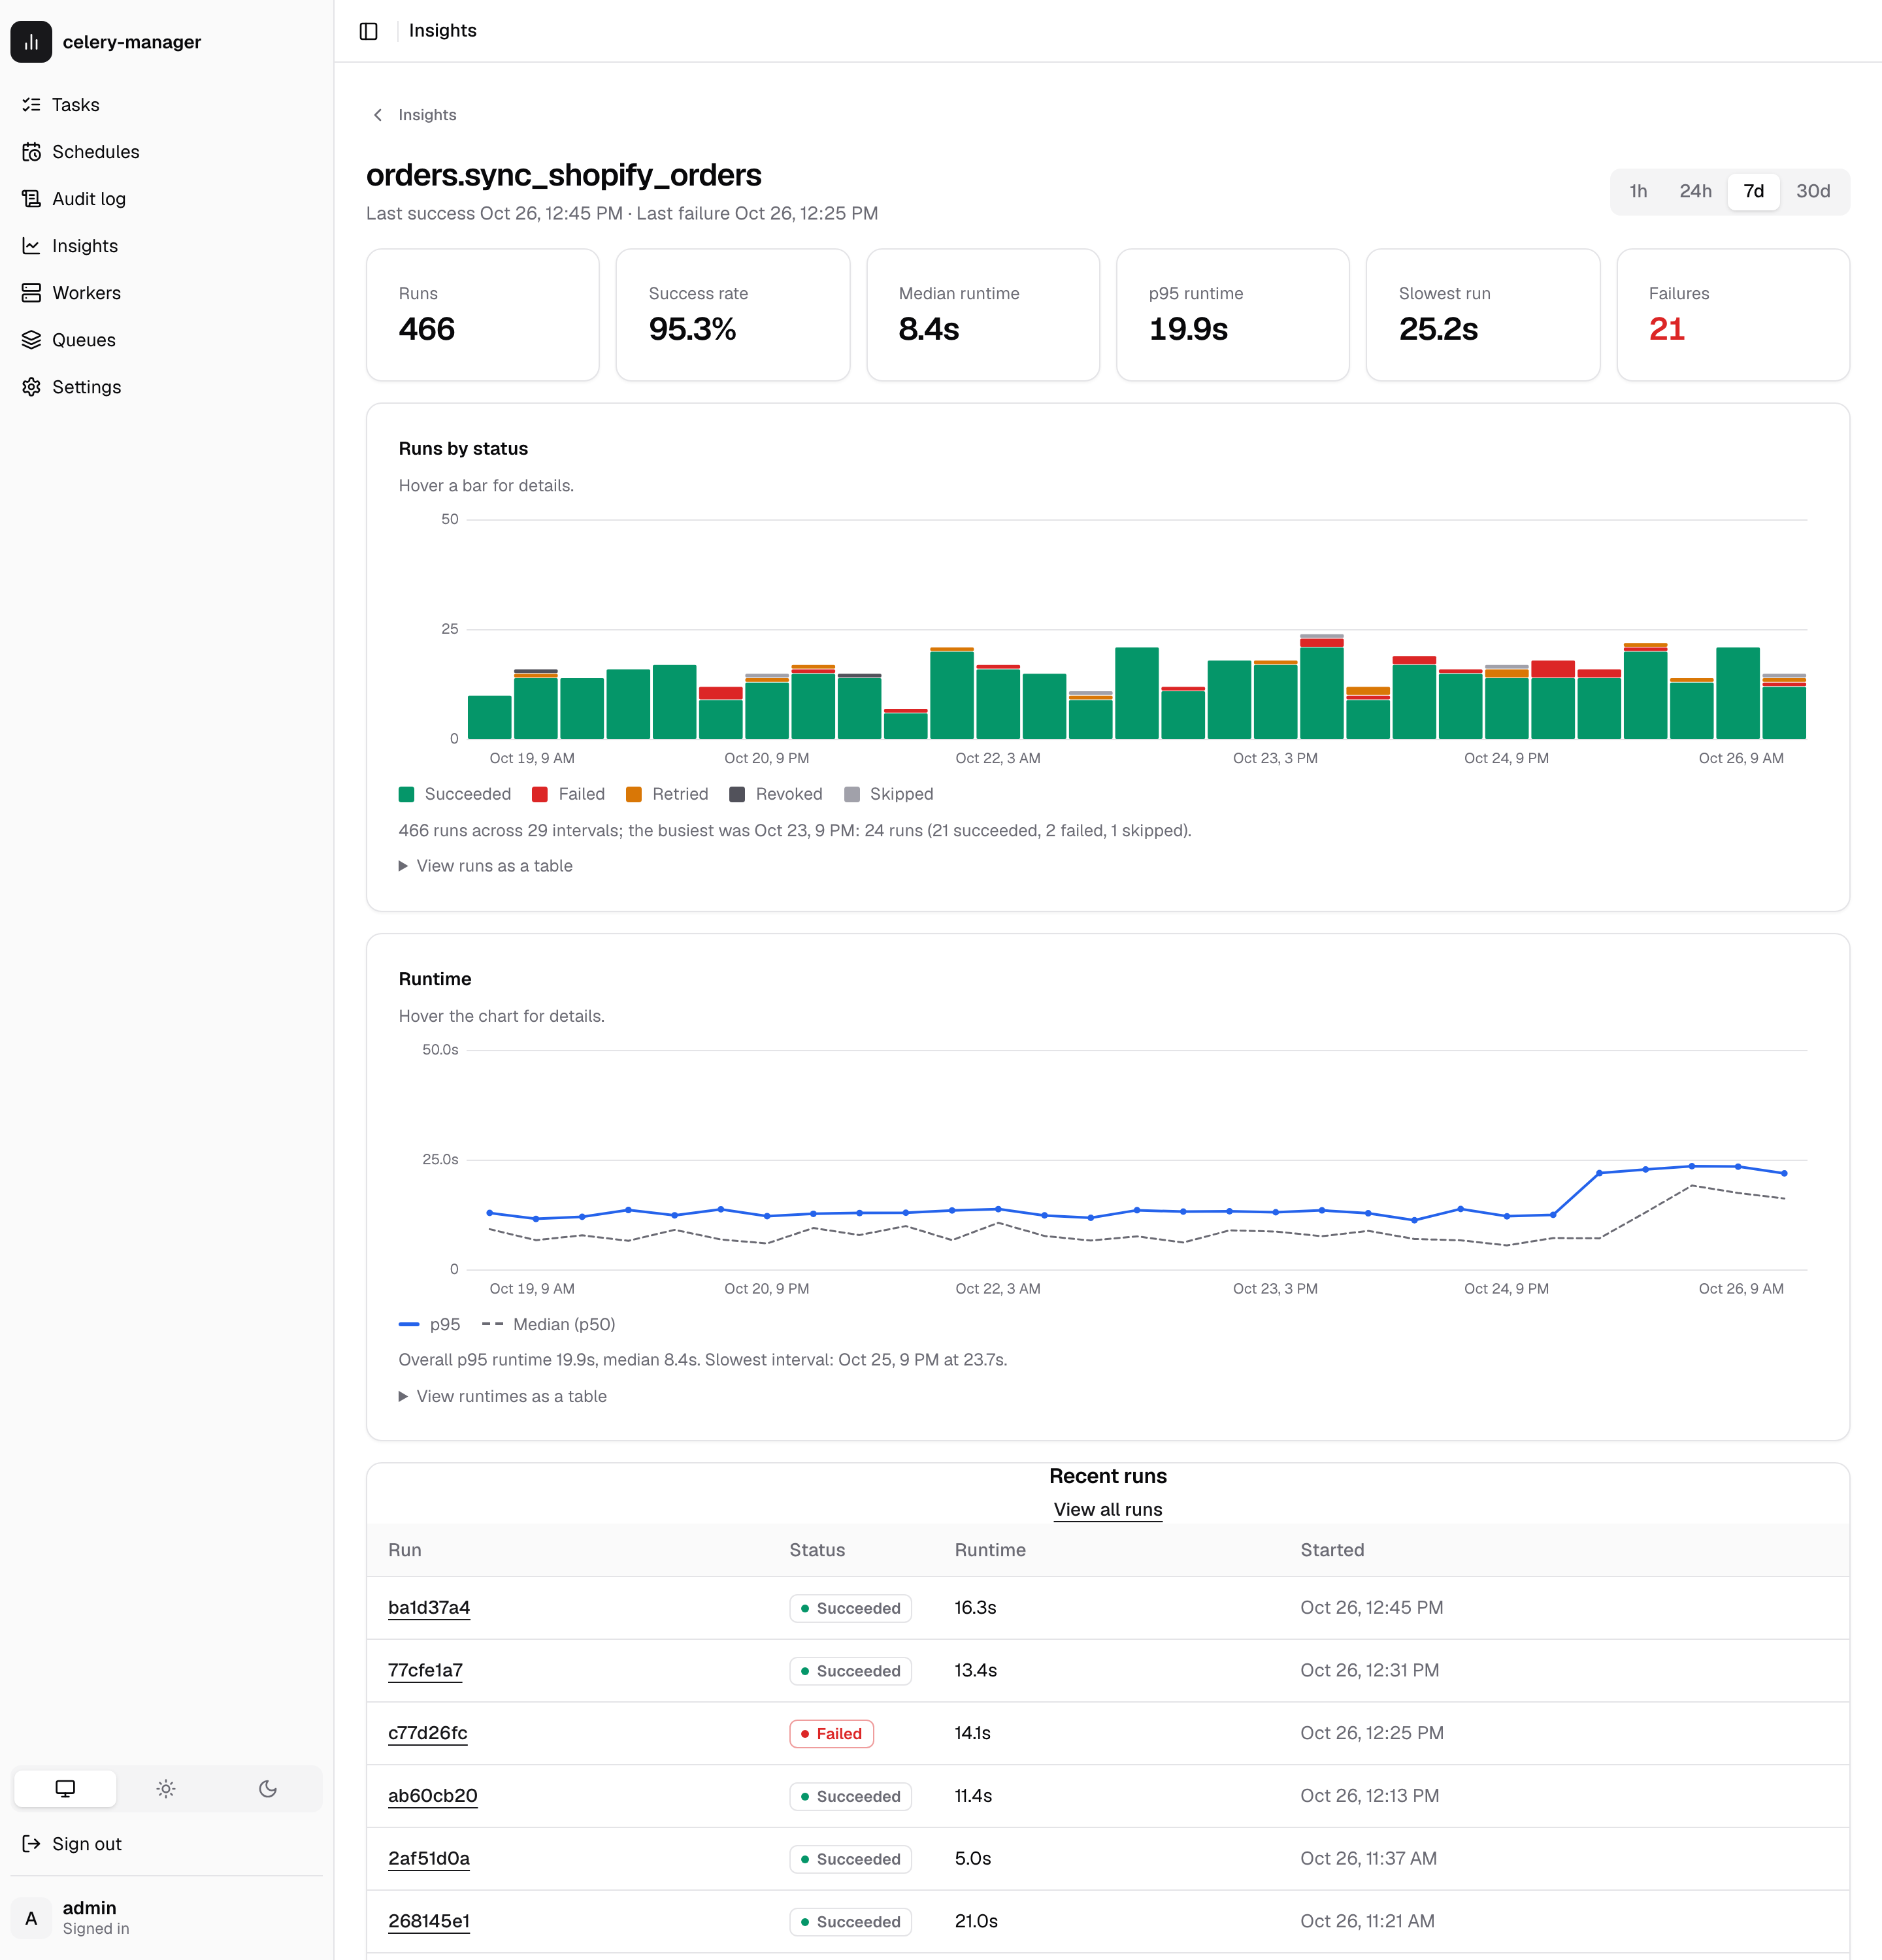Image resolution: width=1882 pixels, height=1960 pixels.
Task: Switch to light theme sun icon
Action: point(166,1788)
